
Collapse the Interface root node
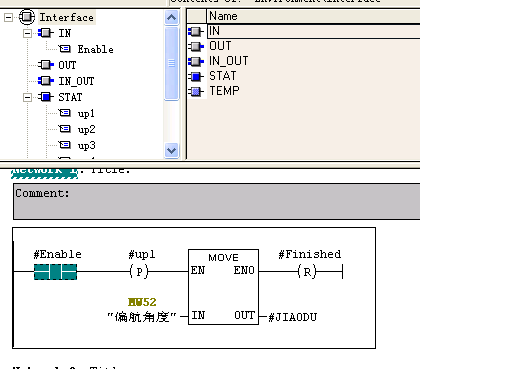pos(8,17)
